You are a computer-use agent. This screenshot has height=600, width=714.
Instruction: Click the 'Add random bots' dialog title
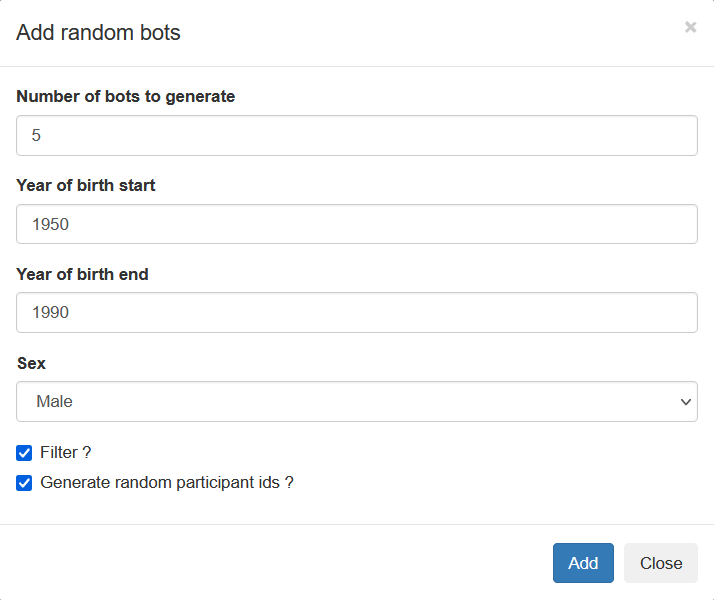click(98, 33)
